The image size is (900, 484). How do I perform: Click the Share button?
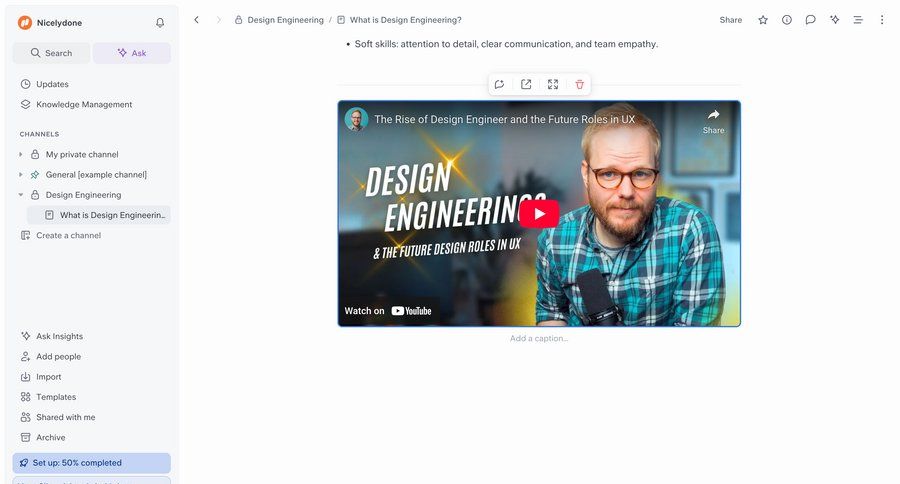tap(730, 20)
